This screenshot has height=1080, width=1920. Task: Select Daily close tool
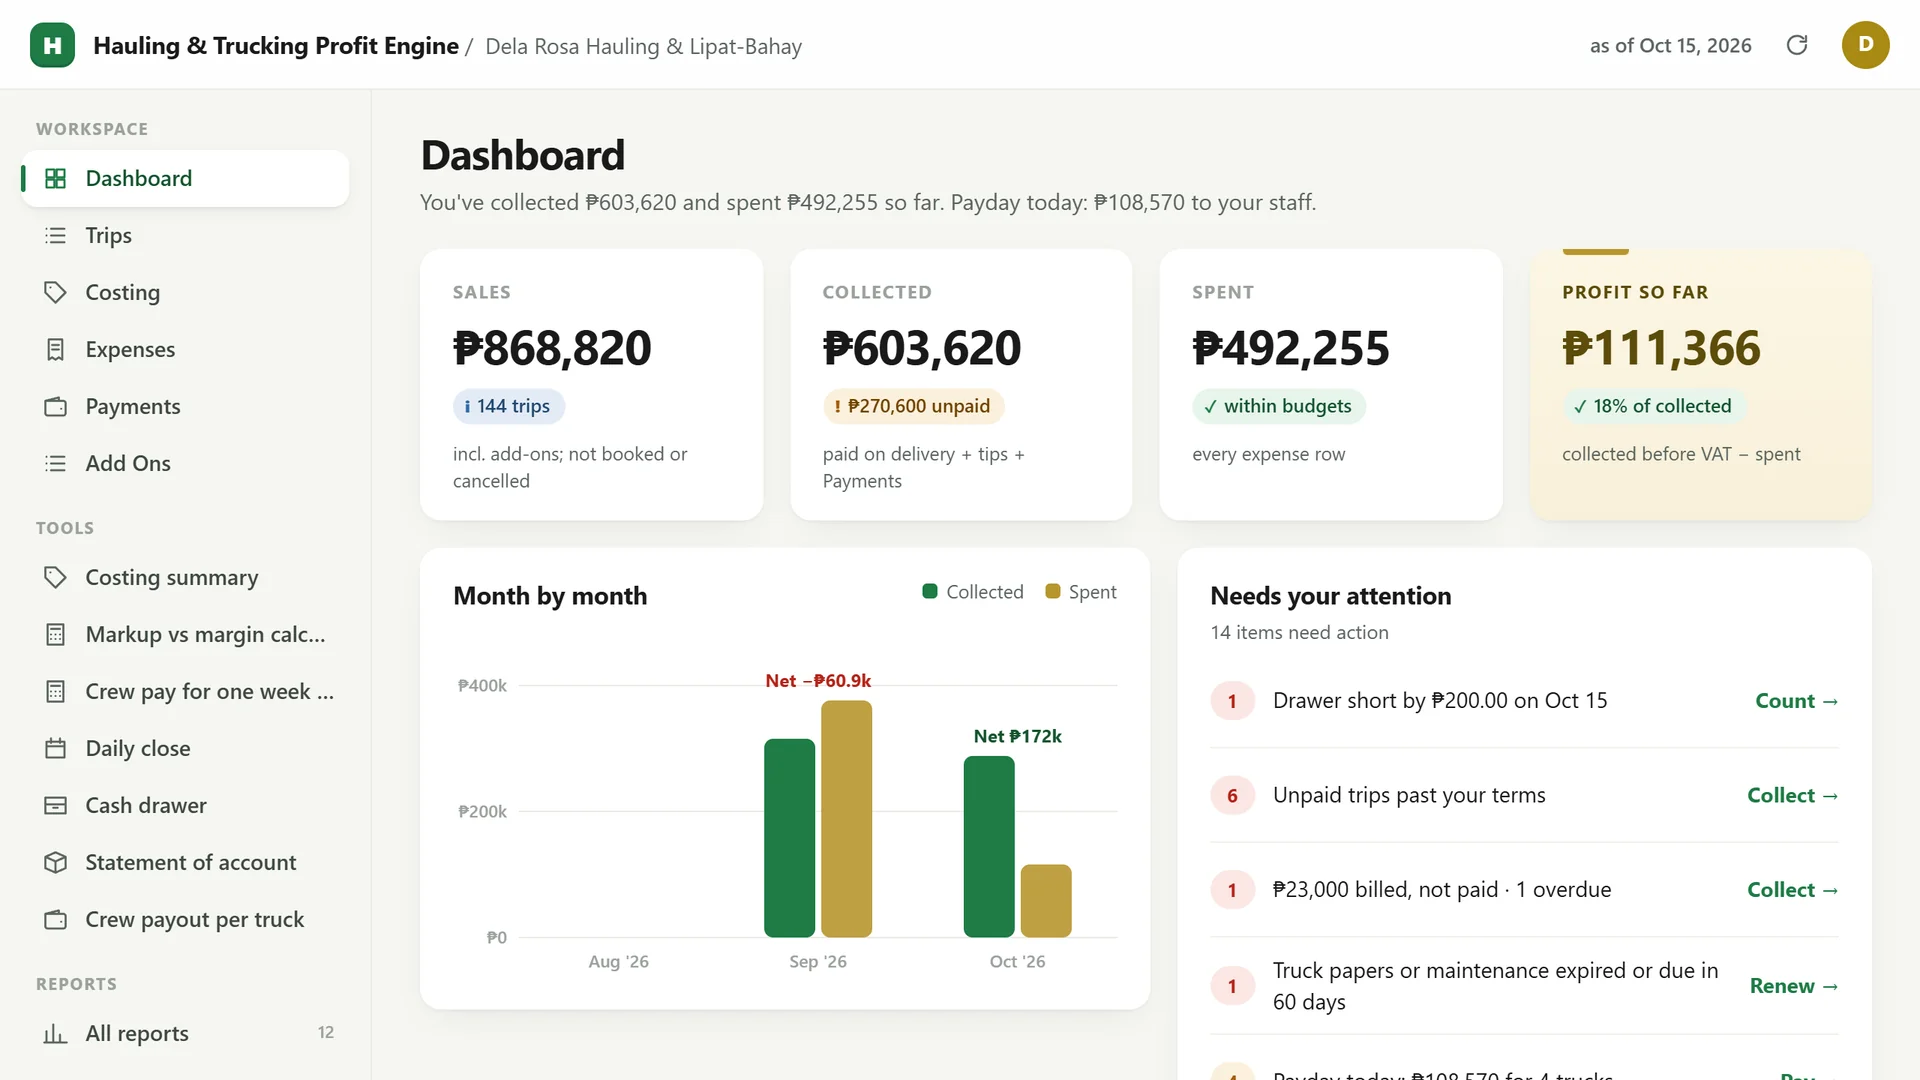pyautogui.click(x=185, y=748)
